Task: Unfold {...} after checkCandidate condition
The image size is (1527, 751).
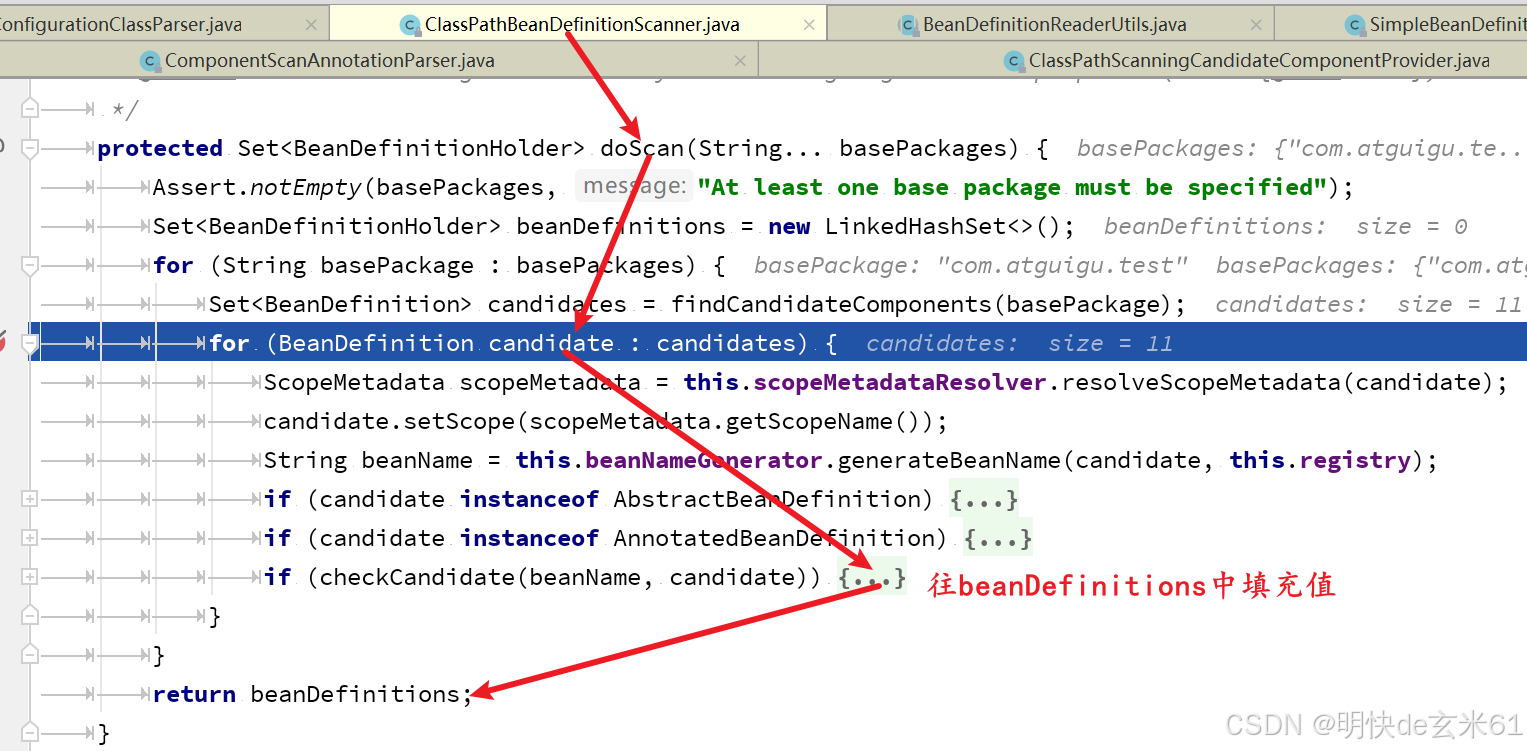Action: pyautogui.click(x=872, y=577)
